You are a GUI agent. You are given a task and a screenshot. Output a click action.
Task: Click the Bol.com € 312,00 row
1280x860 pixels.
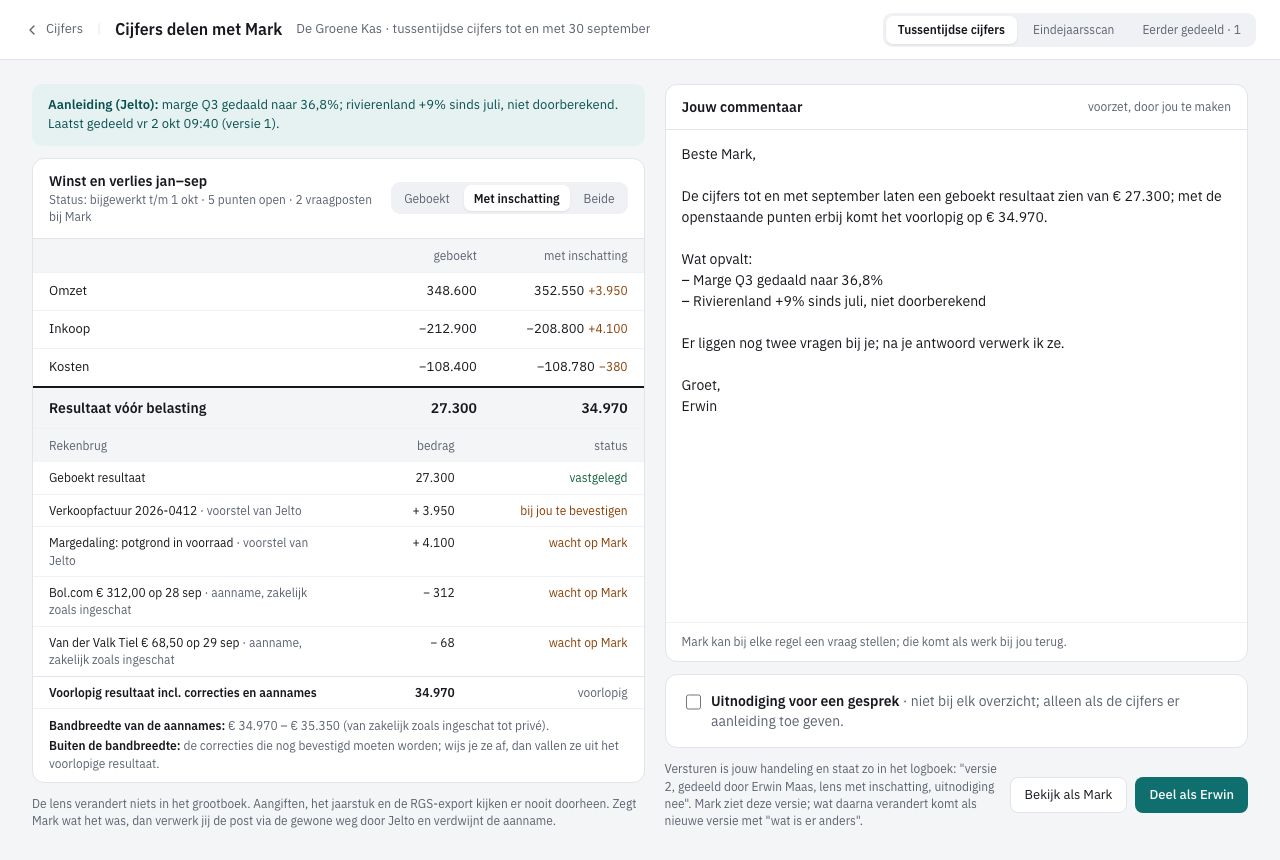[338, 602]
